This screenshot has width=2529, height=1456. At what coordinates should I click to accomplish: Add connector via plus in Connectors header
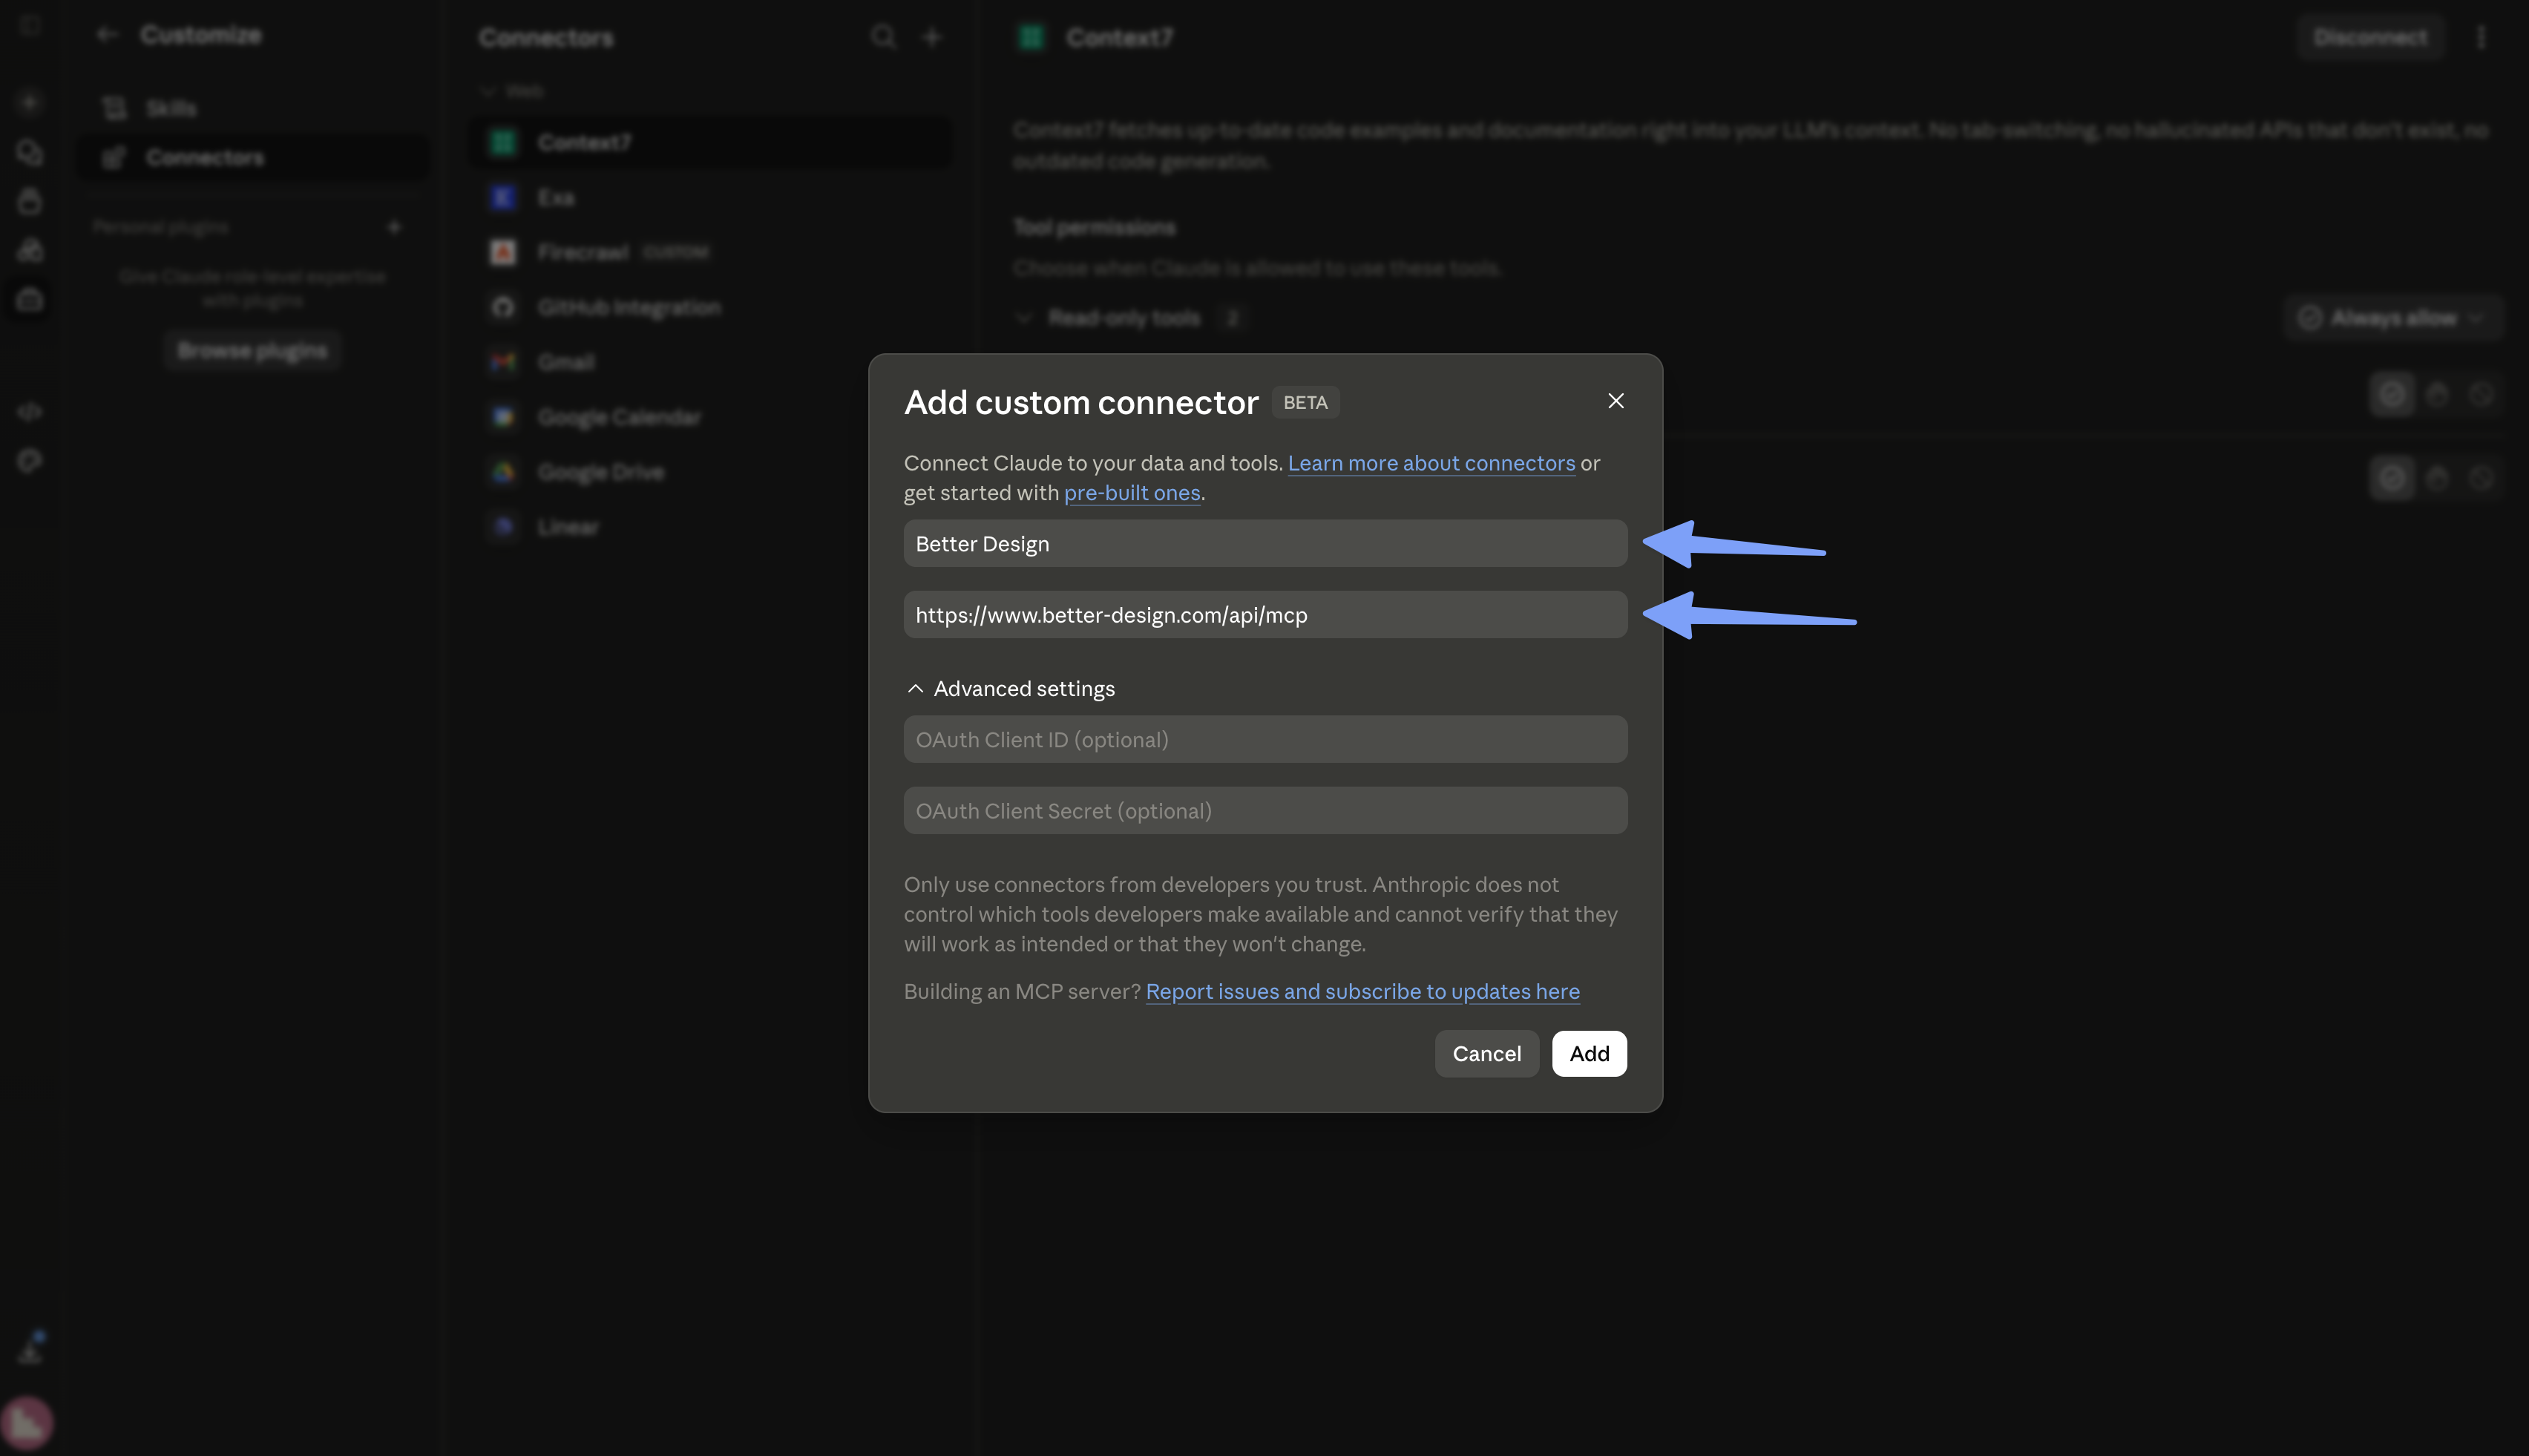click(931, 37)
